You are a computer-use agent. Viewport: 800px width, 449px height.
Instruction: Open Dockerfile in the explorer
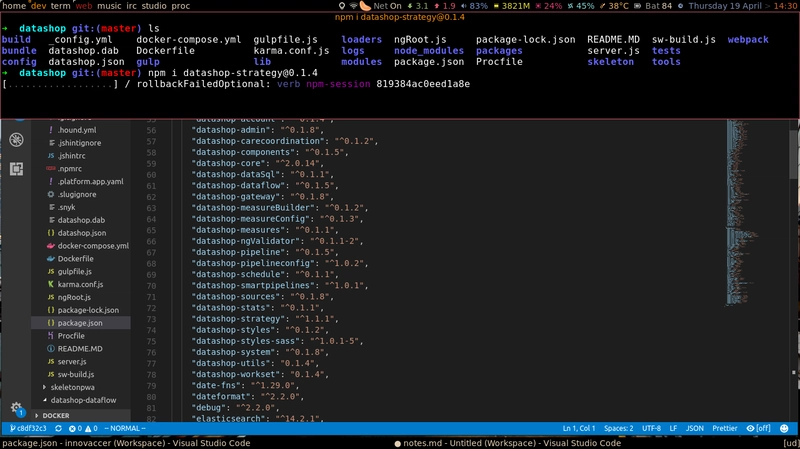click(76, 259)
